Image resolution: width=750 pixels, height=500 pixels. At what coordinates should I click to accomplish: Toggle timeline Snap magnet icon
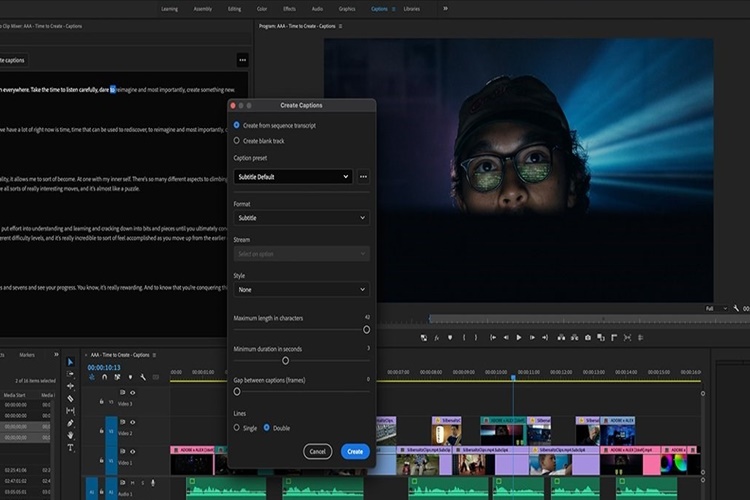(x=104, y=377)
